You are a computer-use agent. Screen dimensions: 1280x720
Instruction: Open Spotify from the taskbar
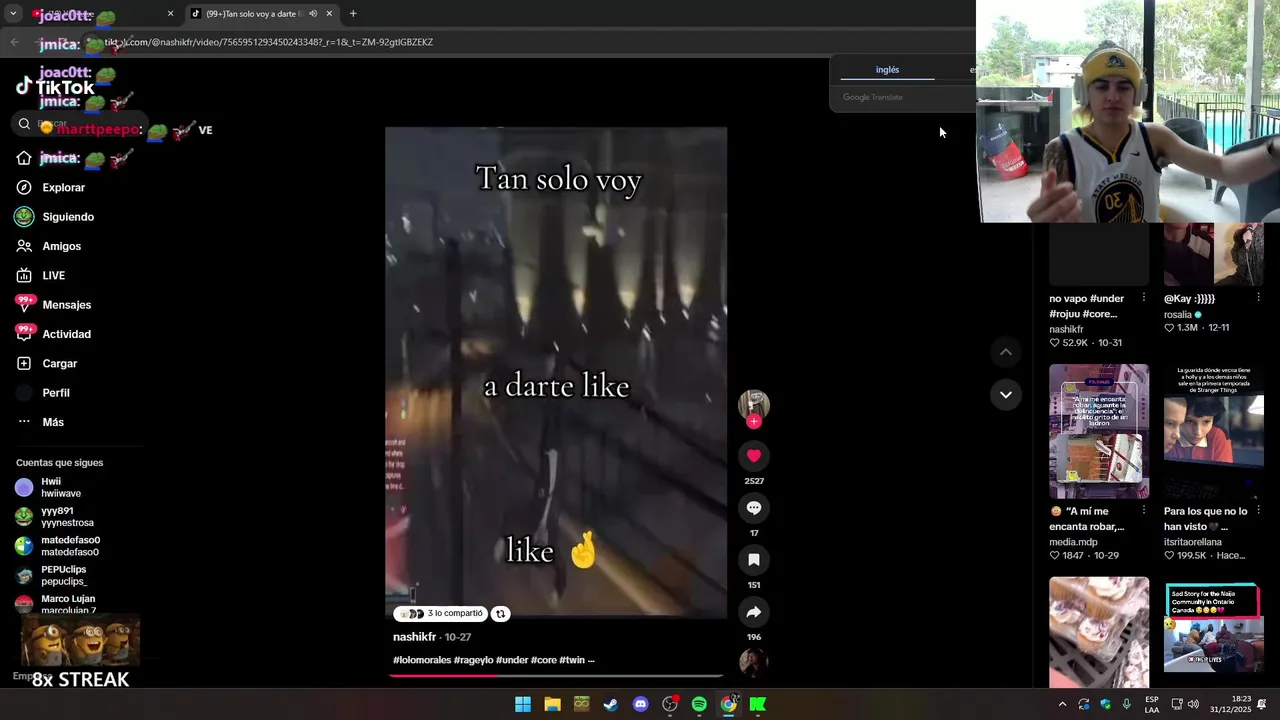(699, 705)
